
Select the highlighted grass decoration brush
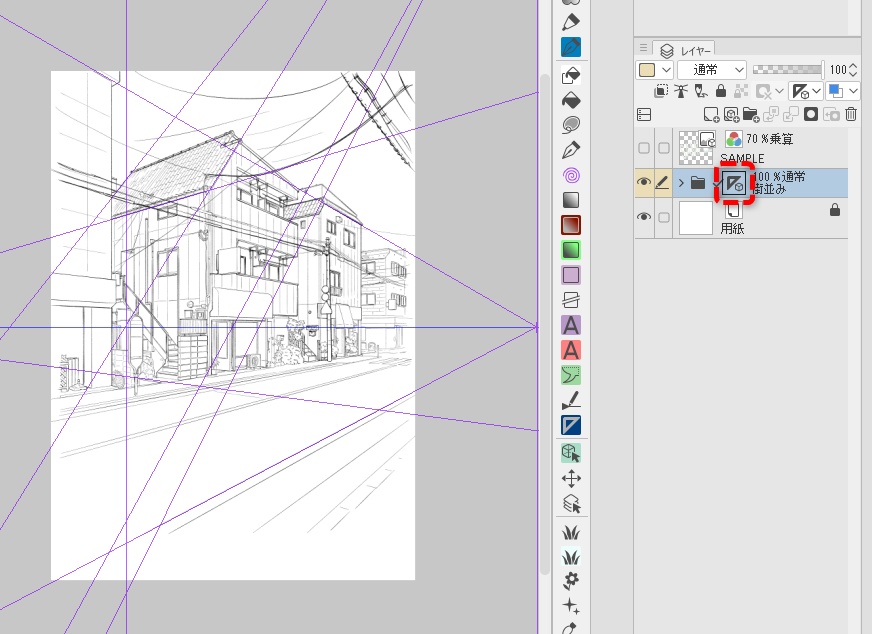571,557
